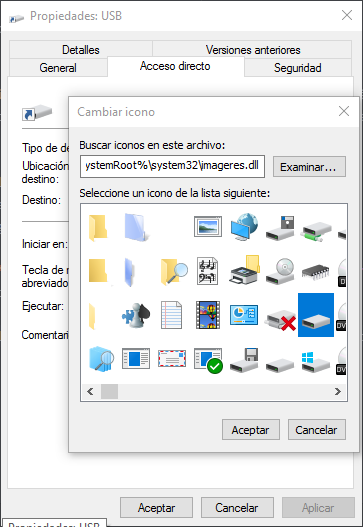Click Cancelar in the Propiedades window
The height and width of the screenshot is (527, 363).
click(x=237, y=508)
